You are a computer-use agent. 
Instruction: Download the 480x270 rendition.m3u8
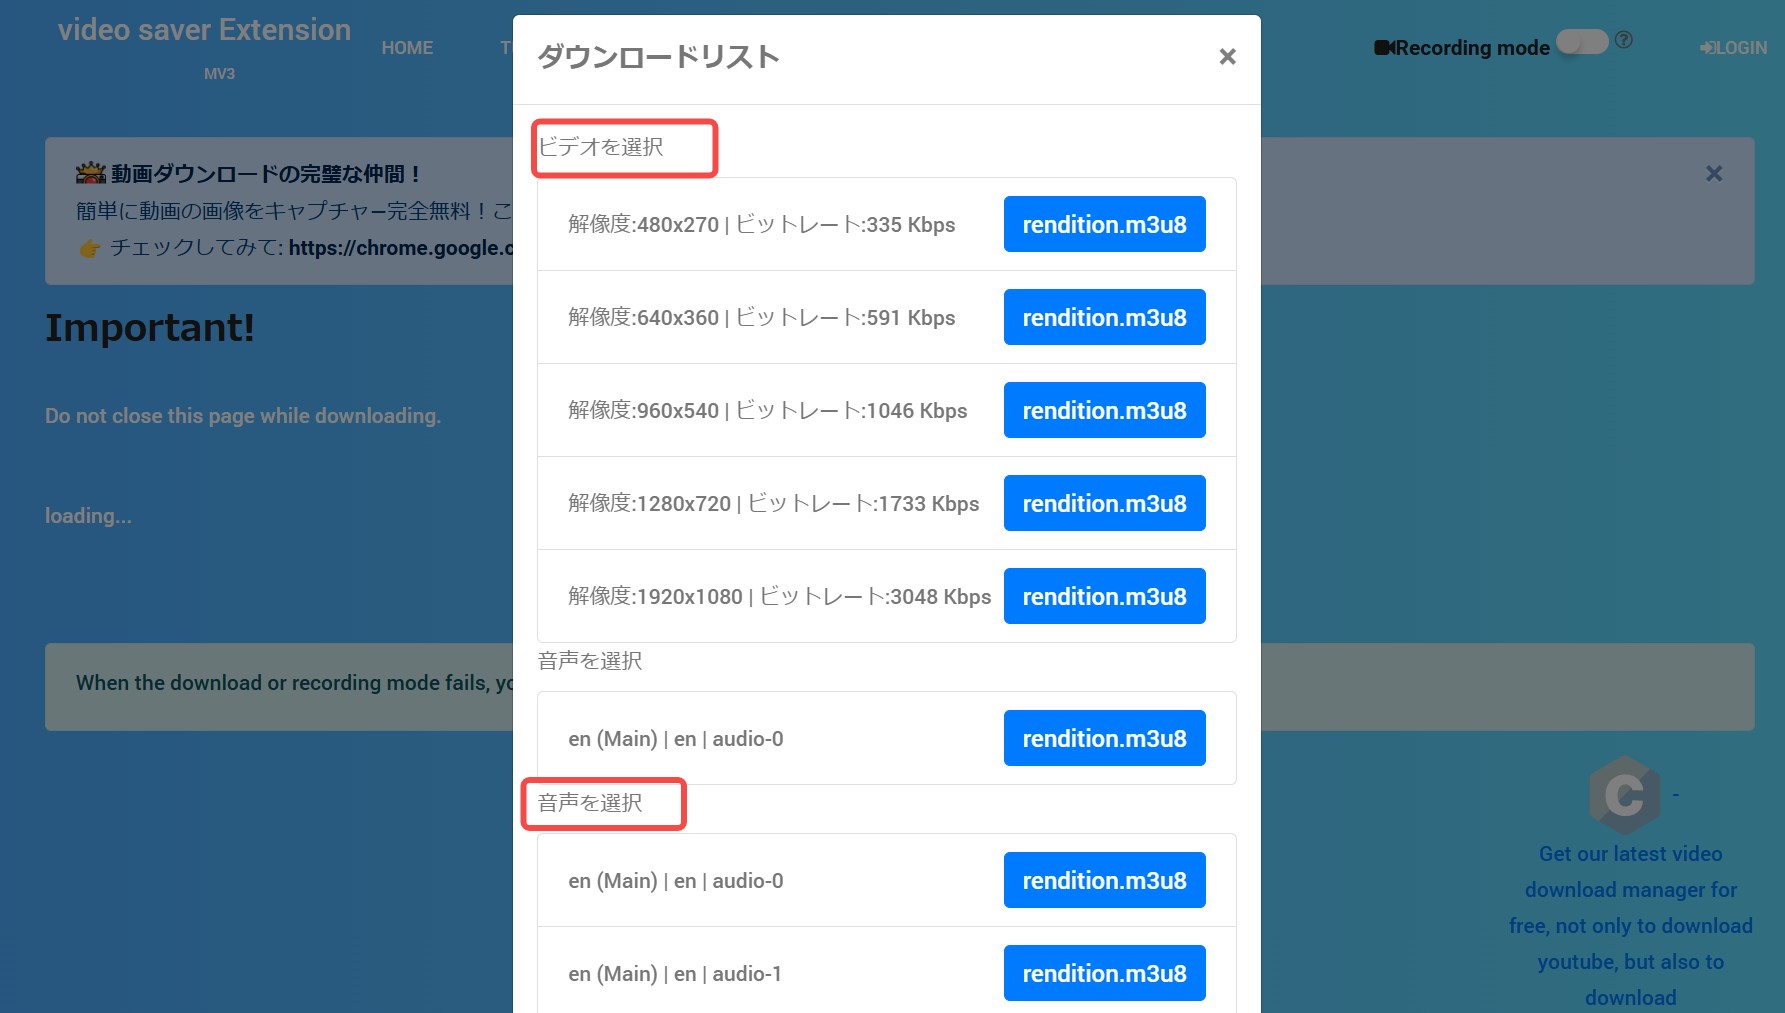coord(1104,224)
